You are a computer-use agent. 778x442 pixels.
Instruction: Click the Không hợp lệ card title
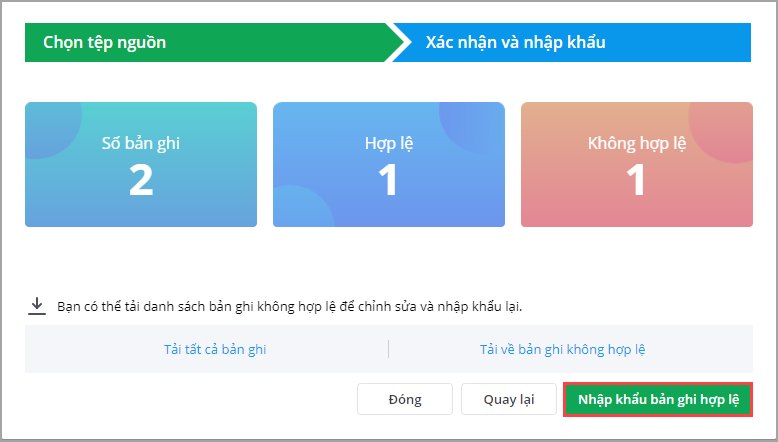[636, 143]
